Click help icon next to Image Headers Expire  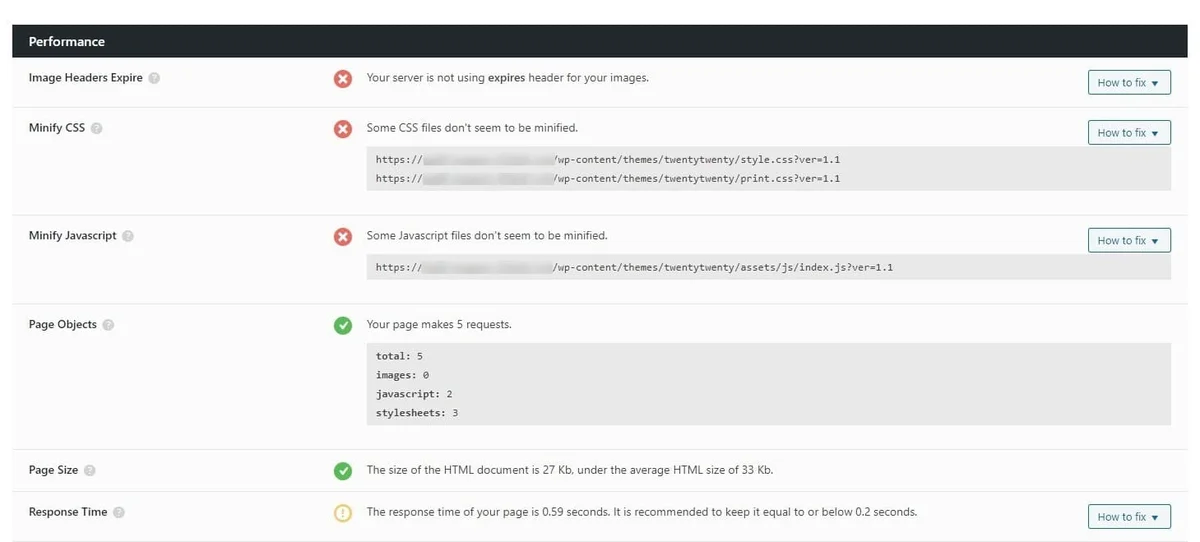(154, 78)
